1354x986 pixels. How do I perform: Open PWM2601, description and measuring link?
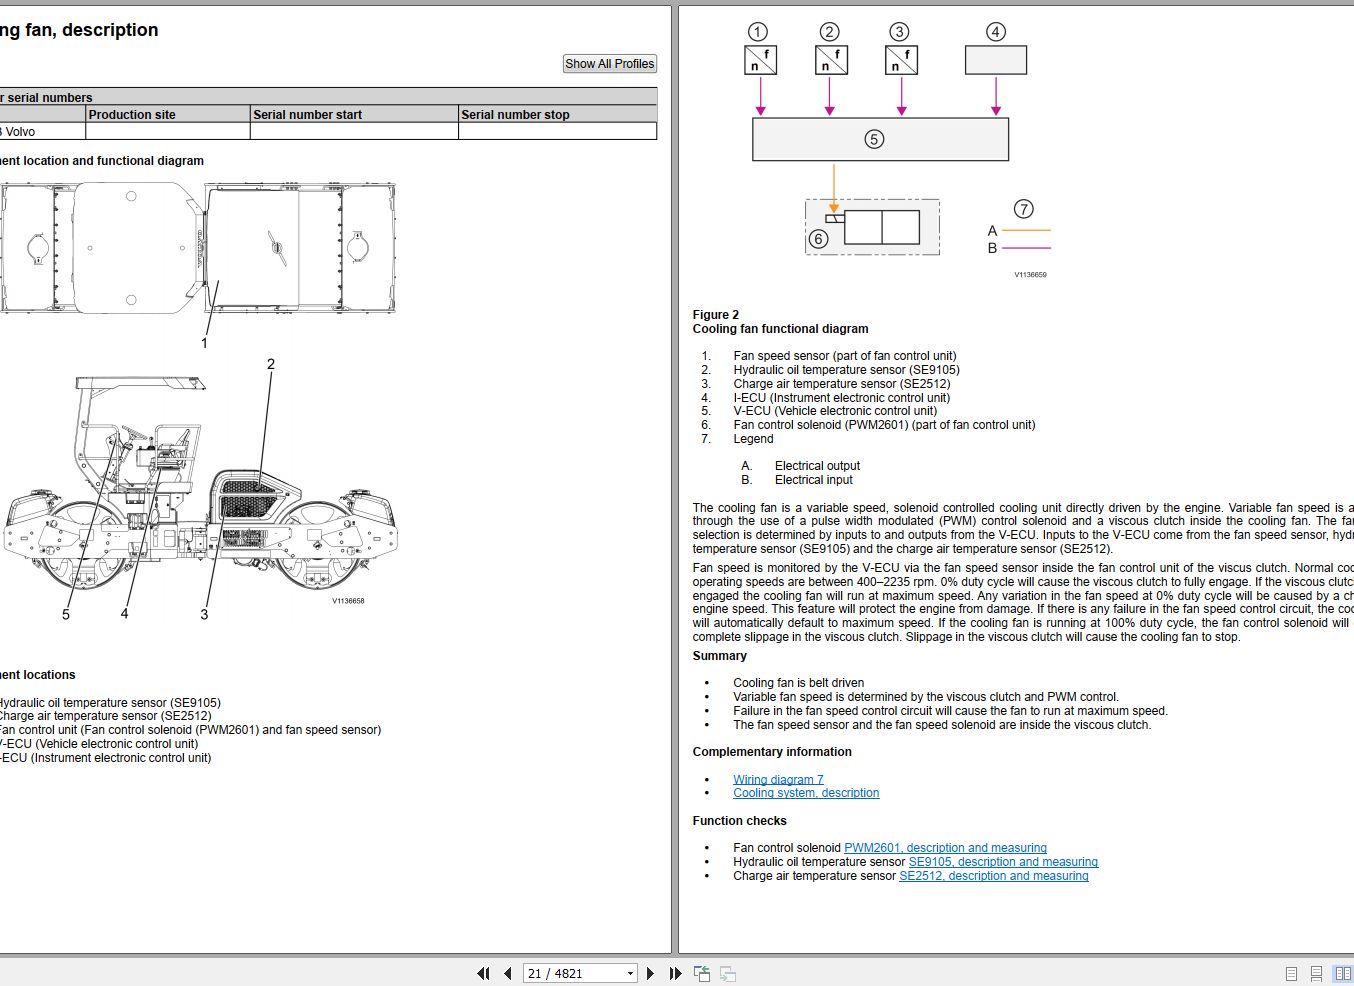pos(945,848)
